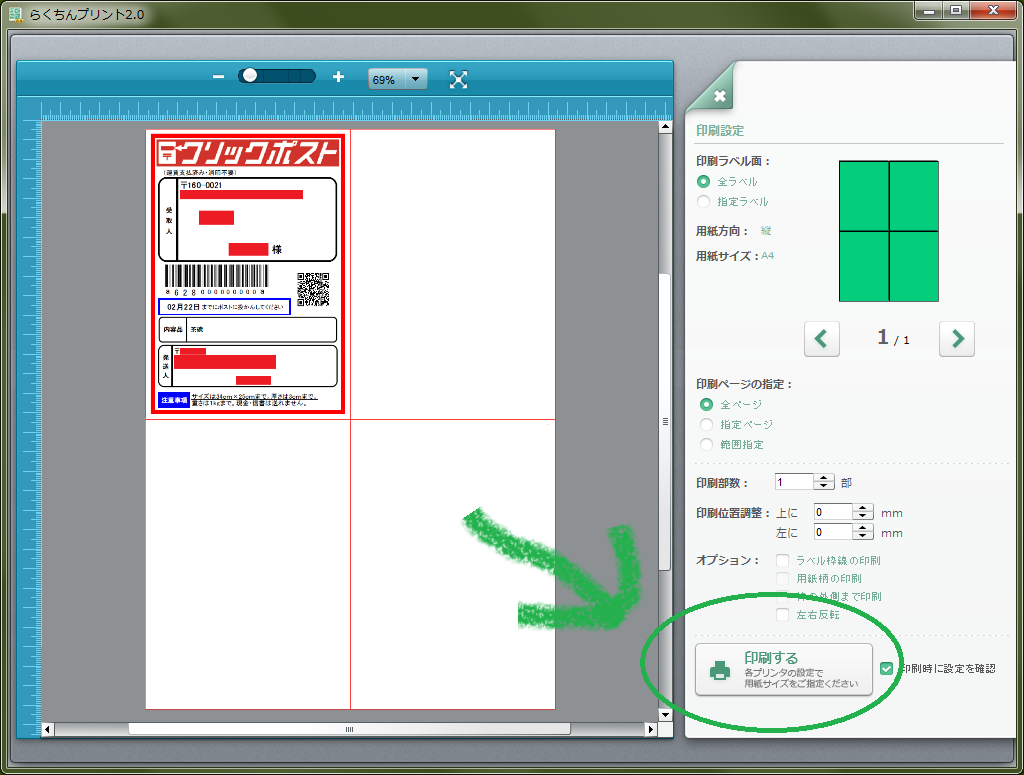Click the 用紙サイズ A4 value

[x=767, y=256]
